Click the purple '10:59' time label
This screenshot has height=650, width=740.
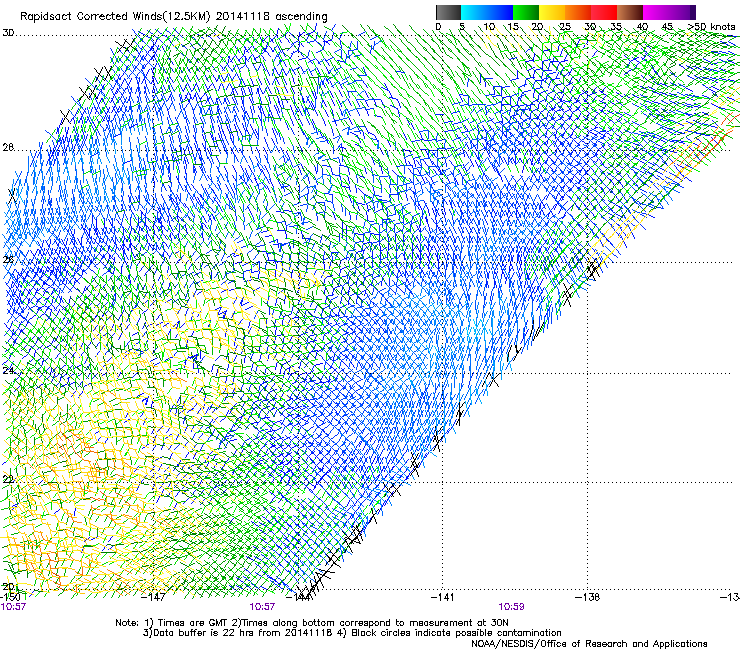tap(511, 607)
